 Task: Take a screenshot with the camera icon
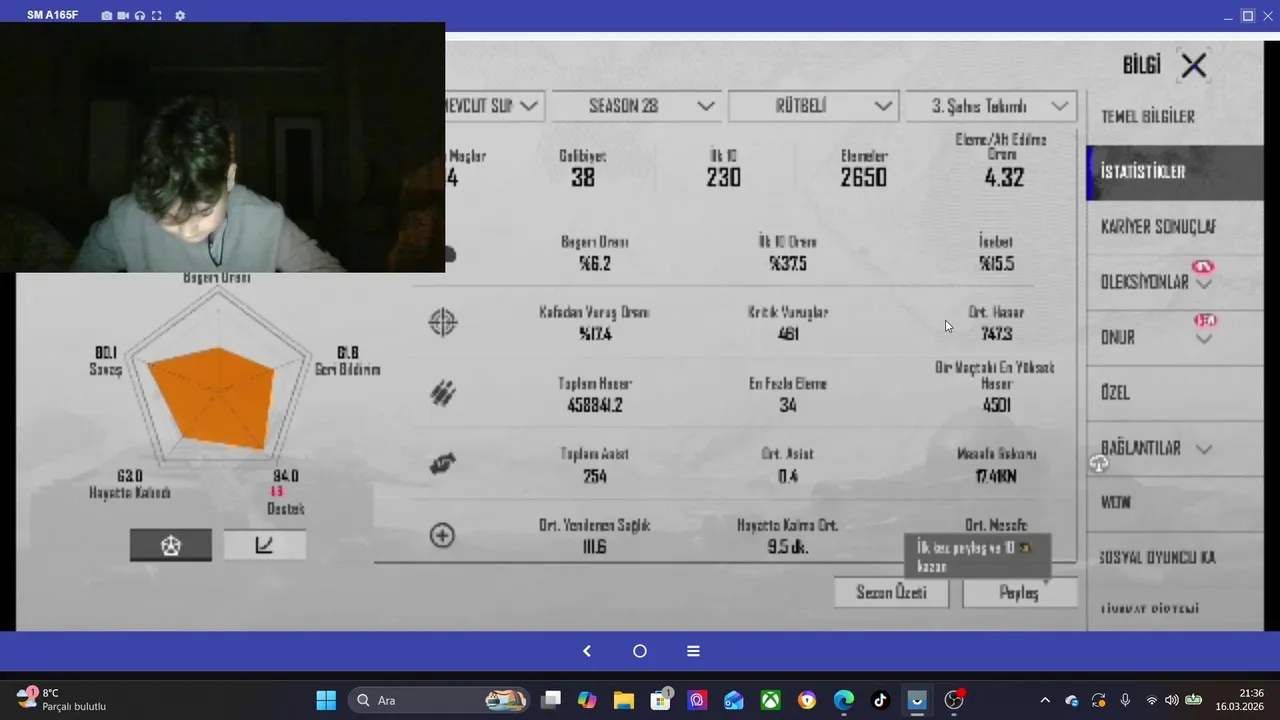(107, 16)
